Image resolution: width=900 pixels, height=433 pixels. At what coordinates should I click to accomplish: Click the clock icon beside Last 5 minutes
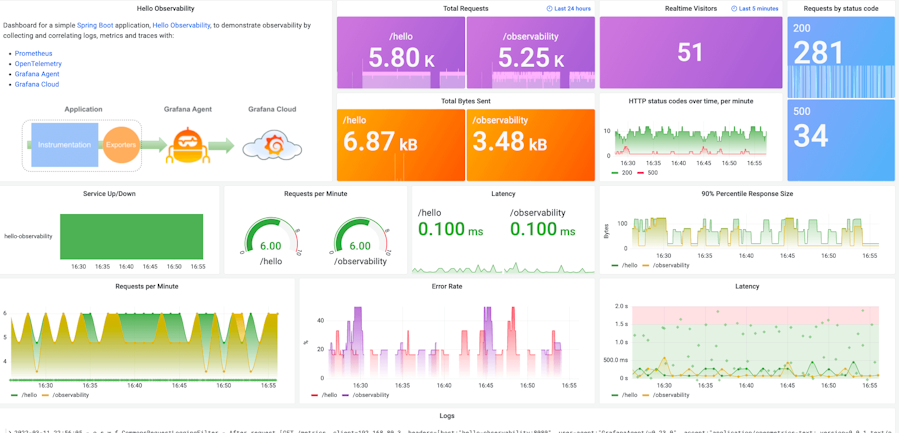tap(734, 9)
